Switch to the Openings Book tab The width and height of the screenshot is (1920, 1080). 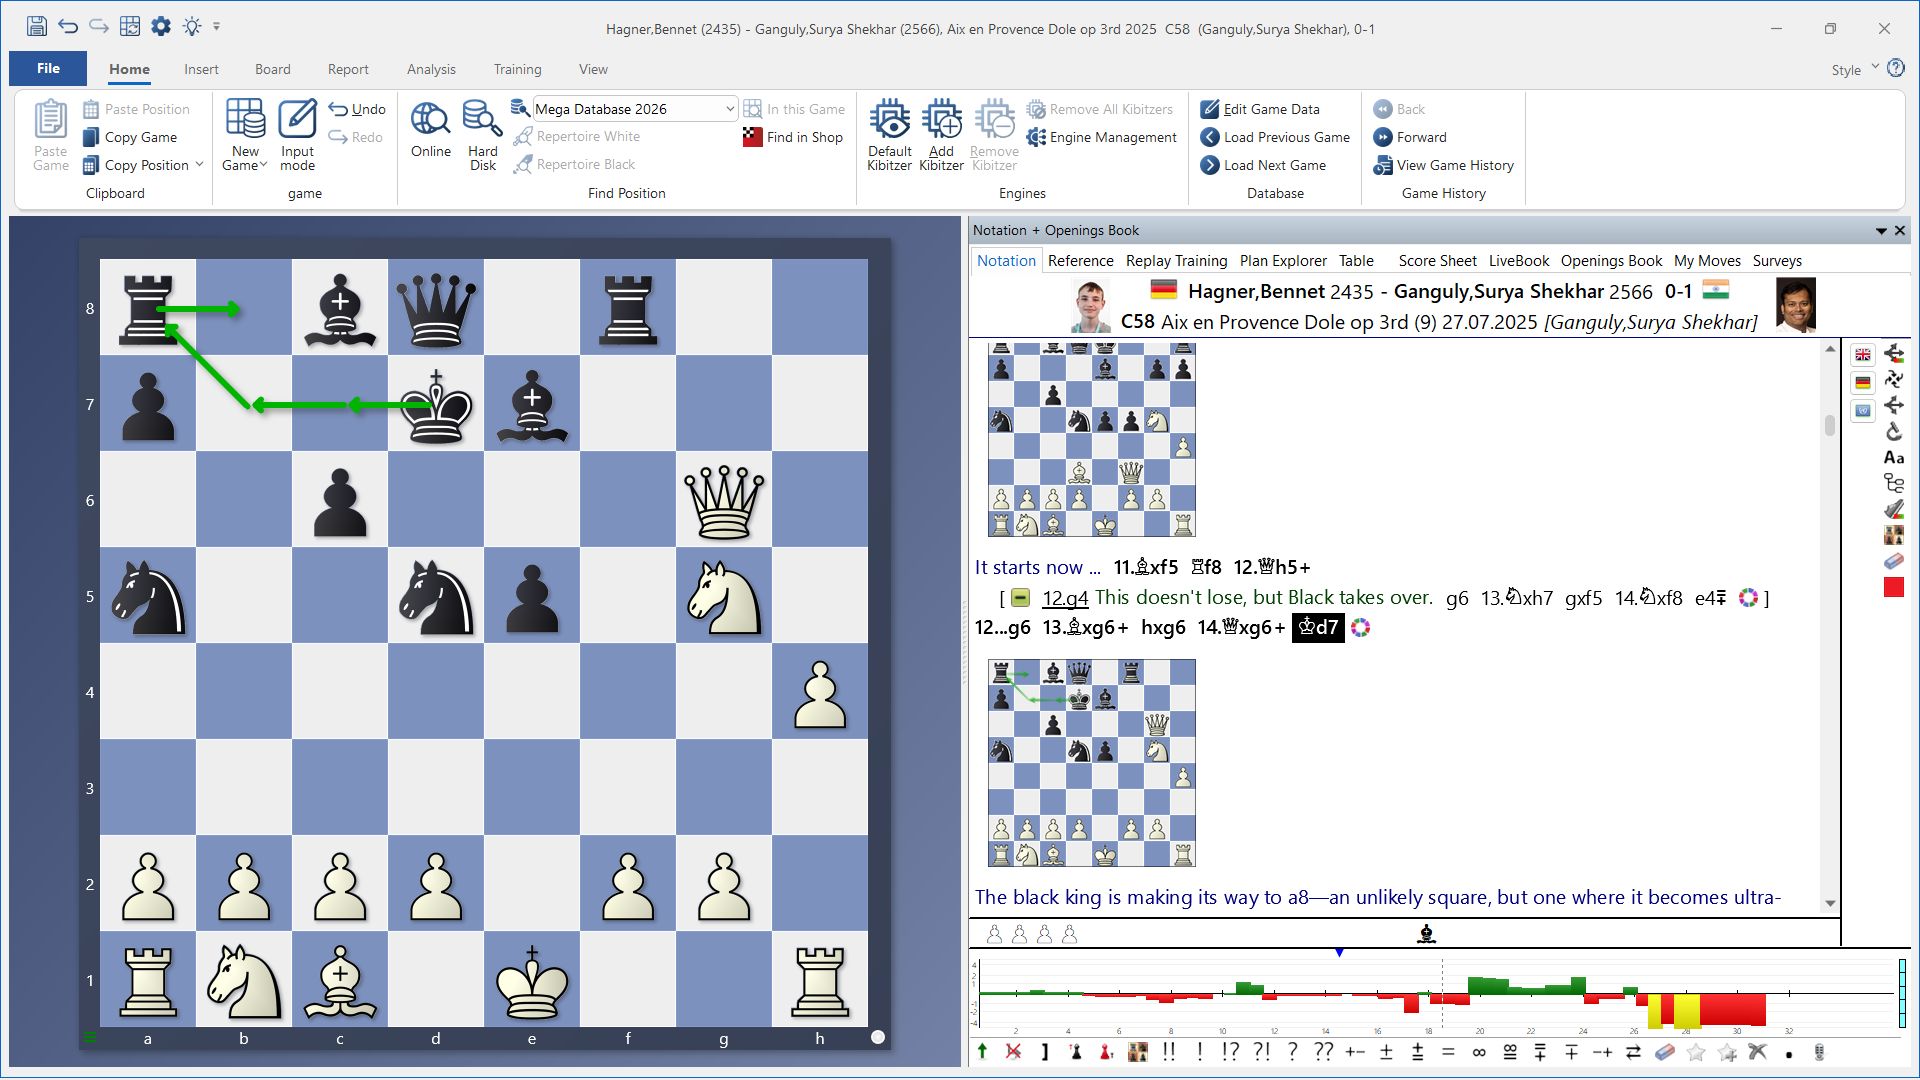(x=1610, y=260)
